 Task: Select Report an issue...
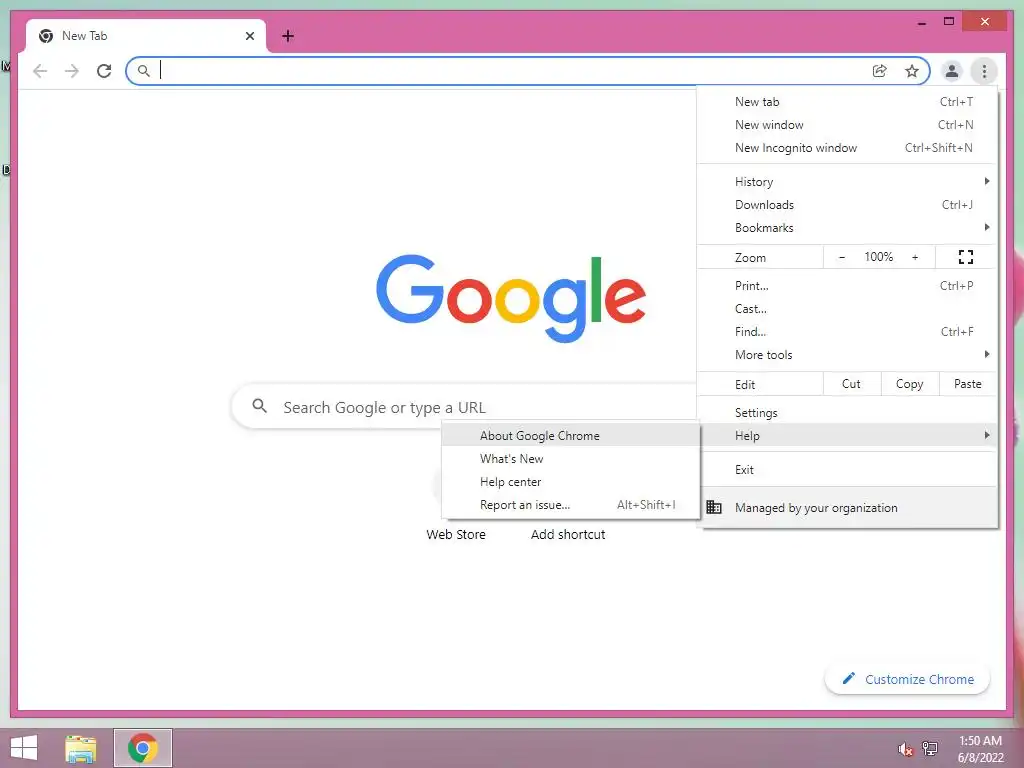click(571, 505)
